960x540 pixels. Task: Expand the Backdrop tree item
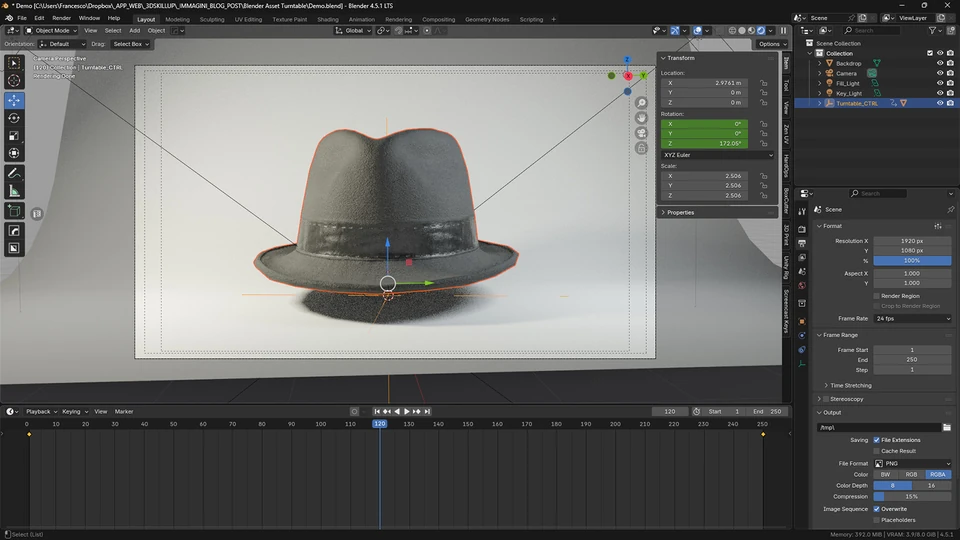pyautogui.click(x=820, y=63)
